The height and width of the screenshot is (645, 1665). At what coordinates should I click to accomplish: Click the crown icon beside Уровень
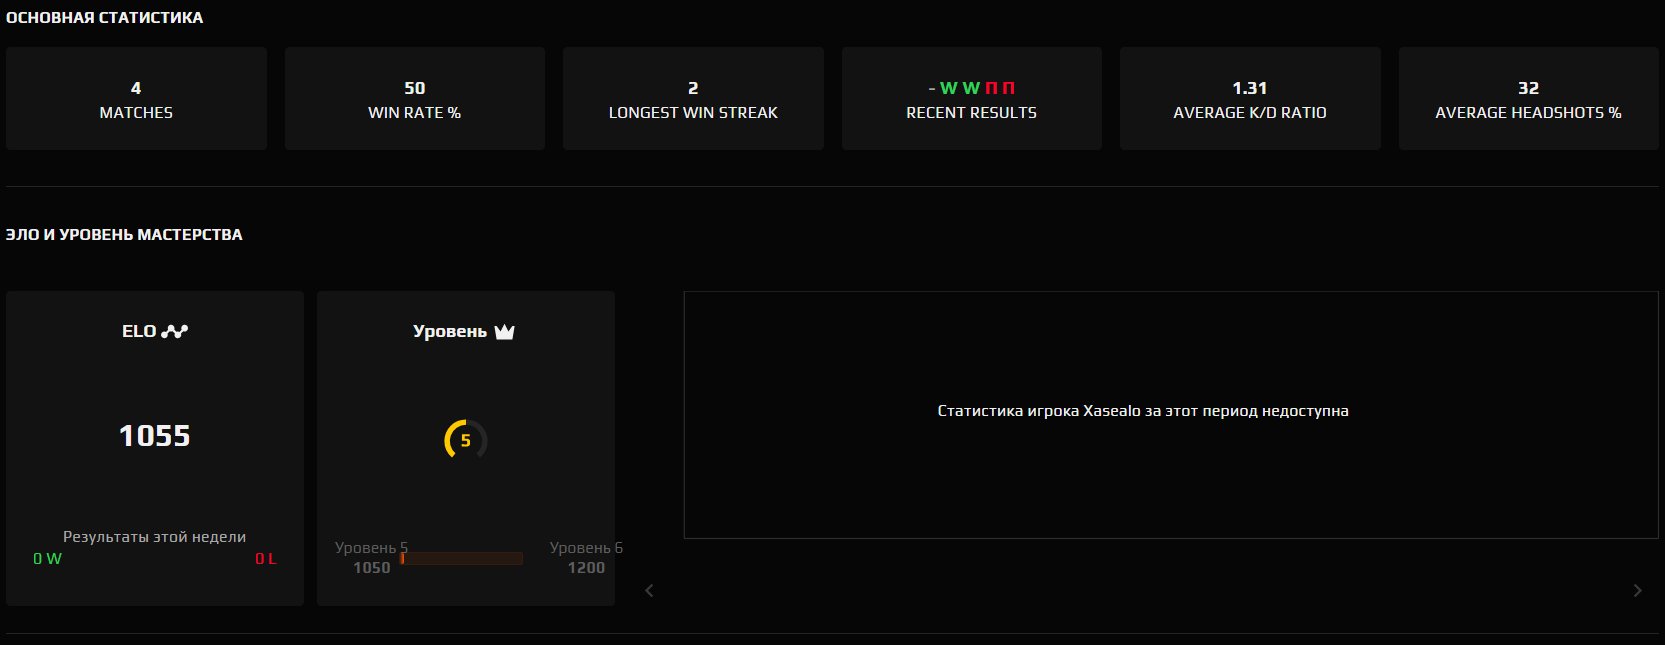click(504, 332)
